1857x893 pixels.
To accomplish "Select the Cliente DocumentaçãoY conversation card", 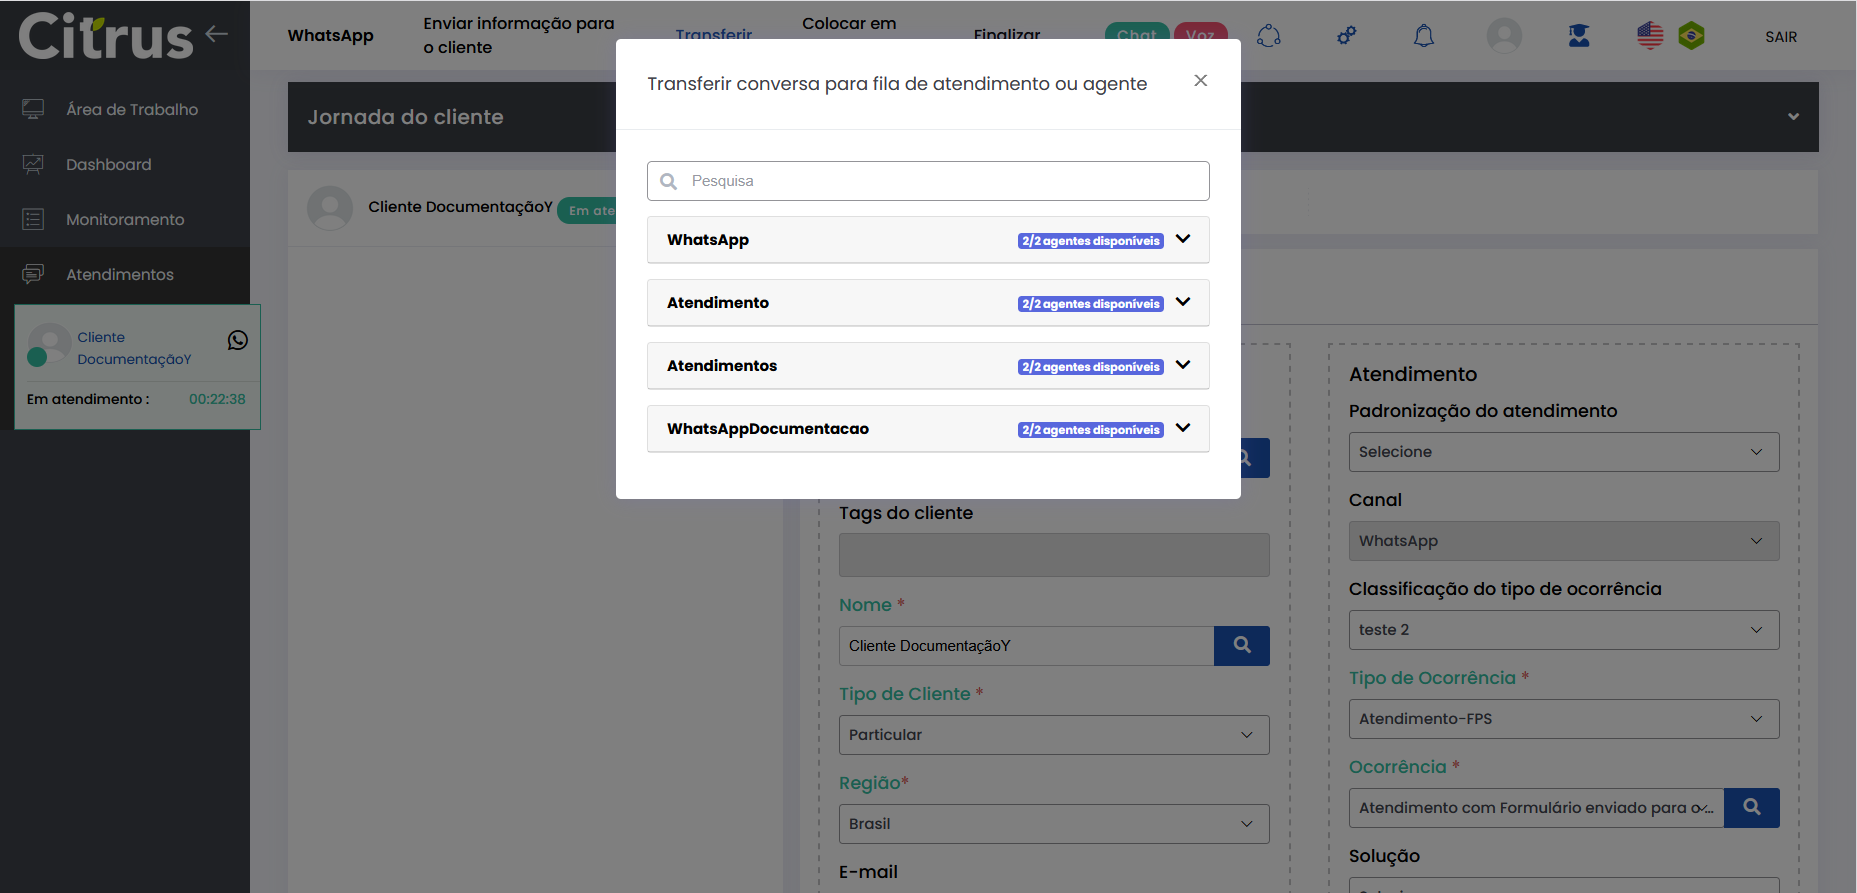I will (x=137, y=366).
